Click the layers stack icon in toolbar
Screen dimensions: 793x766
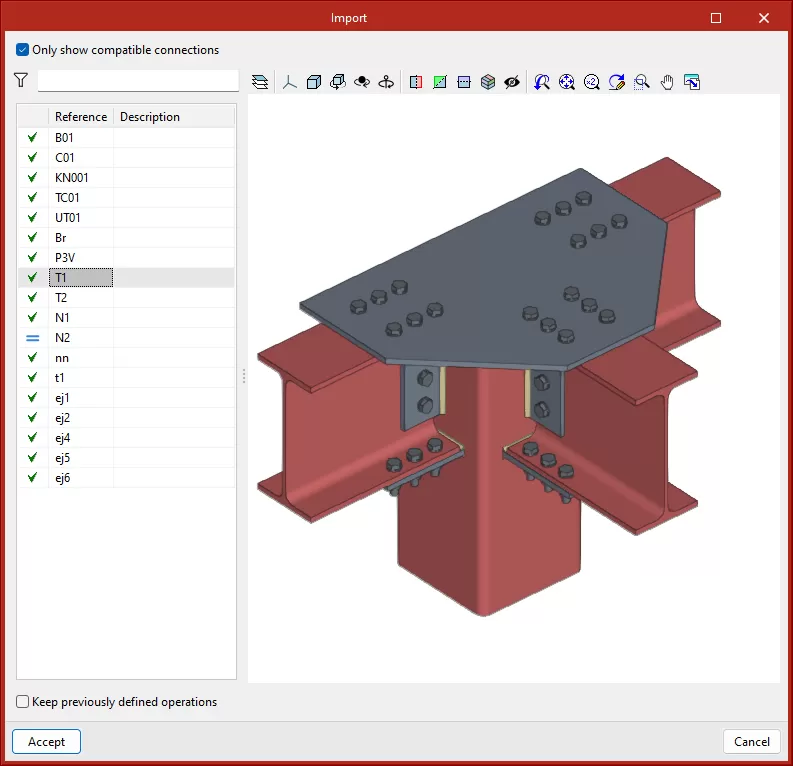pyautogui.click(x=260, y=82)
